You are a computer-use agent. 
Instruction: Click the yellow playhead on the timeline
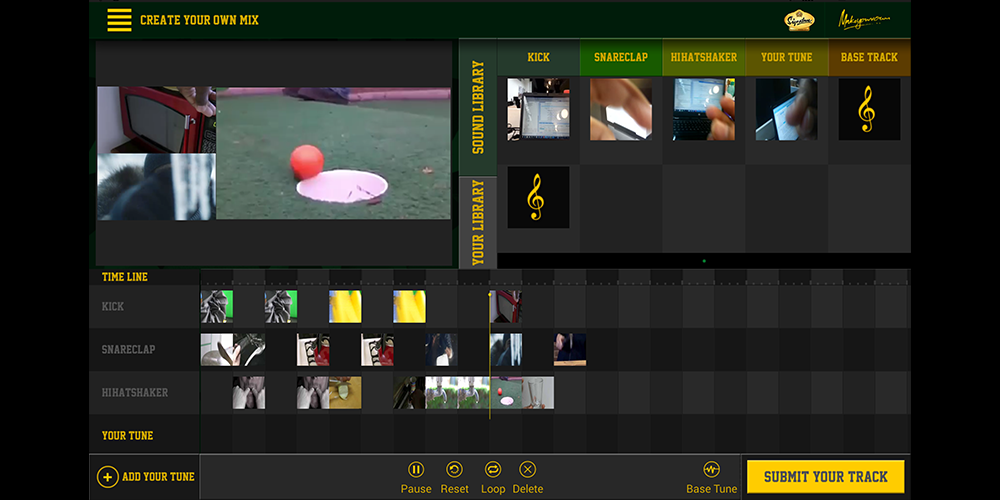[x=490, y=294]
